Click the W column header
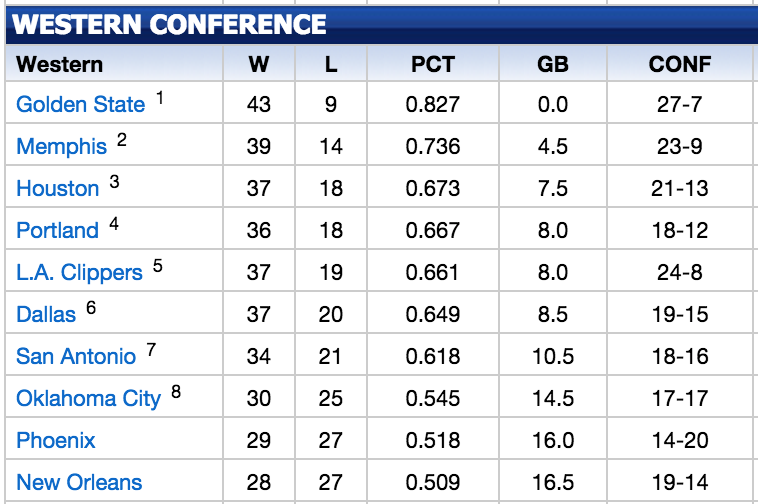 pos(259,65)
